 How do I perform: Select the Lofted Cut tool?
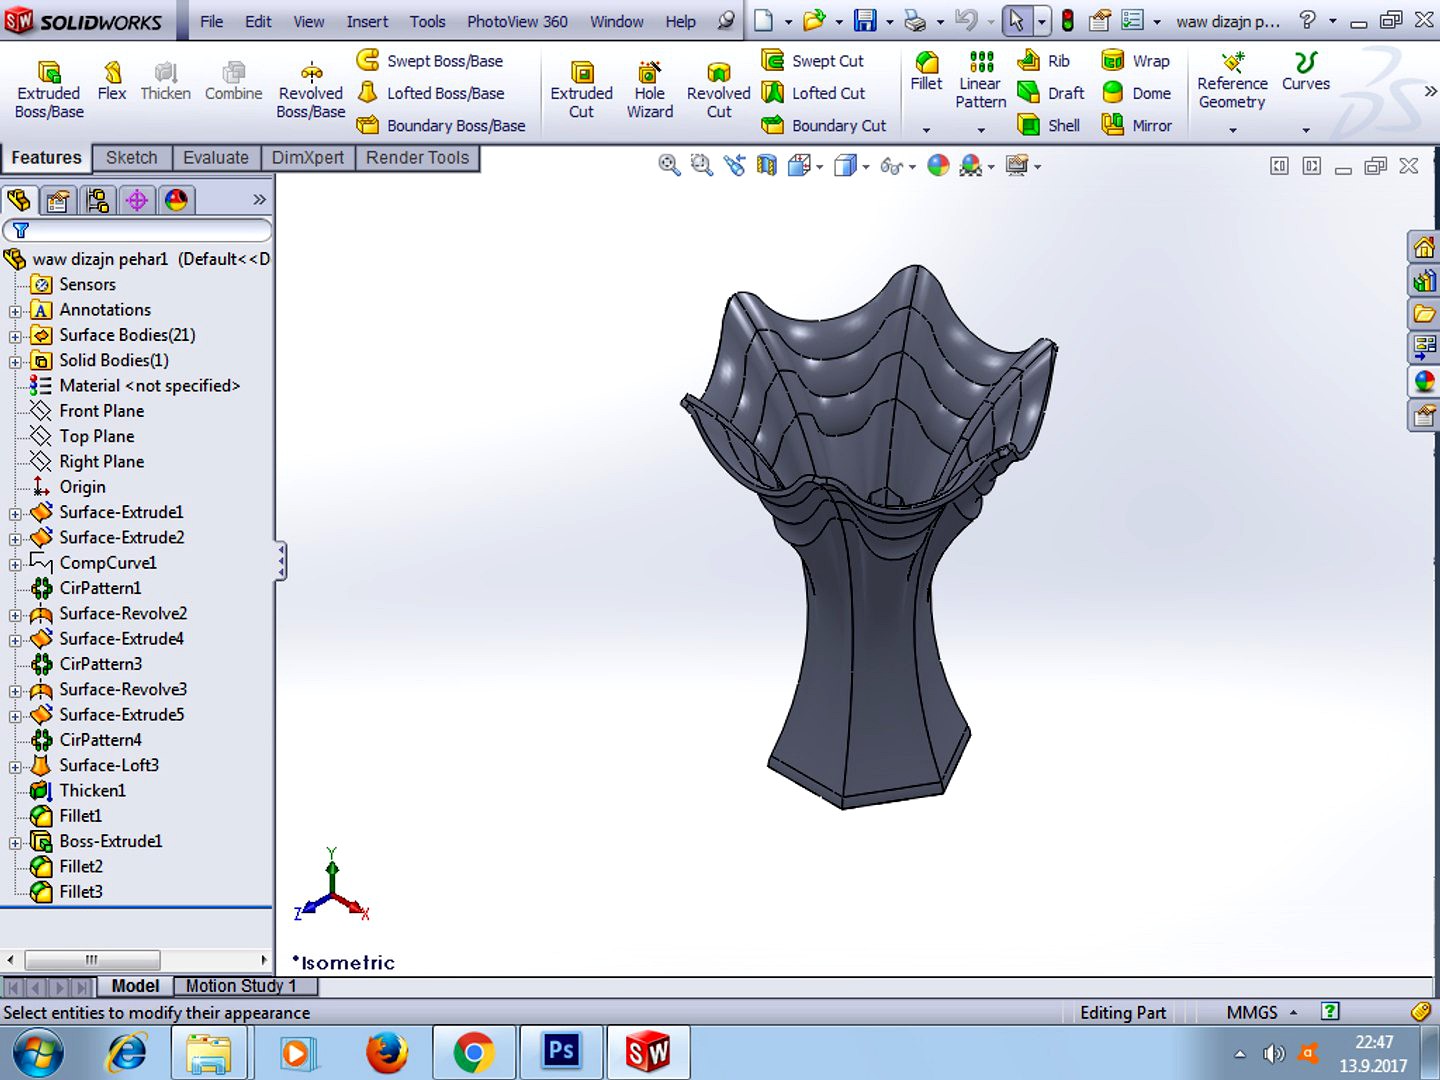coord(814,93)
